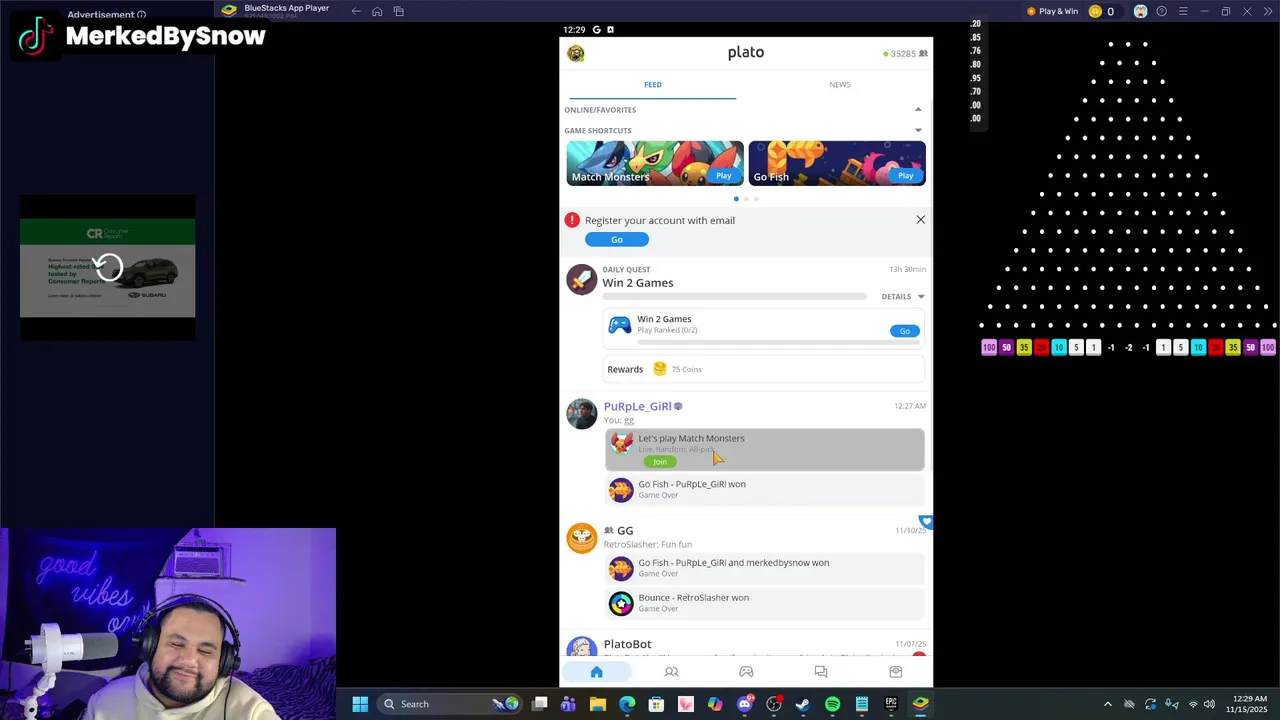Play the Match Monsters shortcut

point(723,176)
